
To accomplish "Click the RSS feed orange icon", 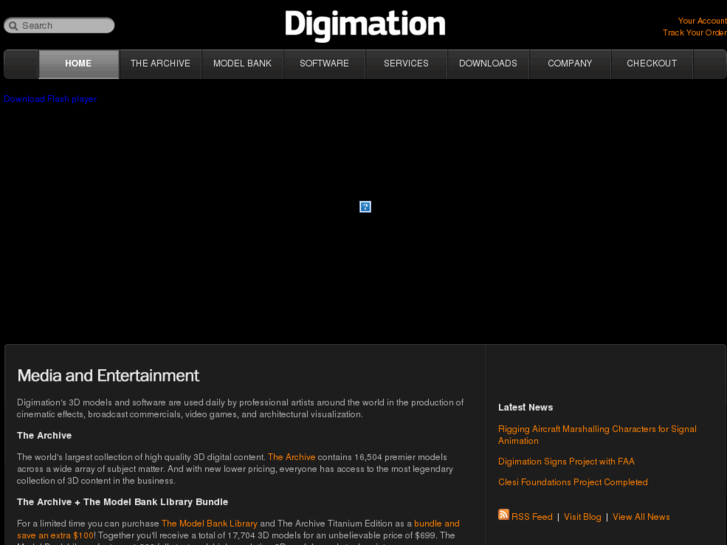I will [504, 514].
